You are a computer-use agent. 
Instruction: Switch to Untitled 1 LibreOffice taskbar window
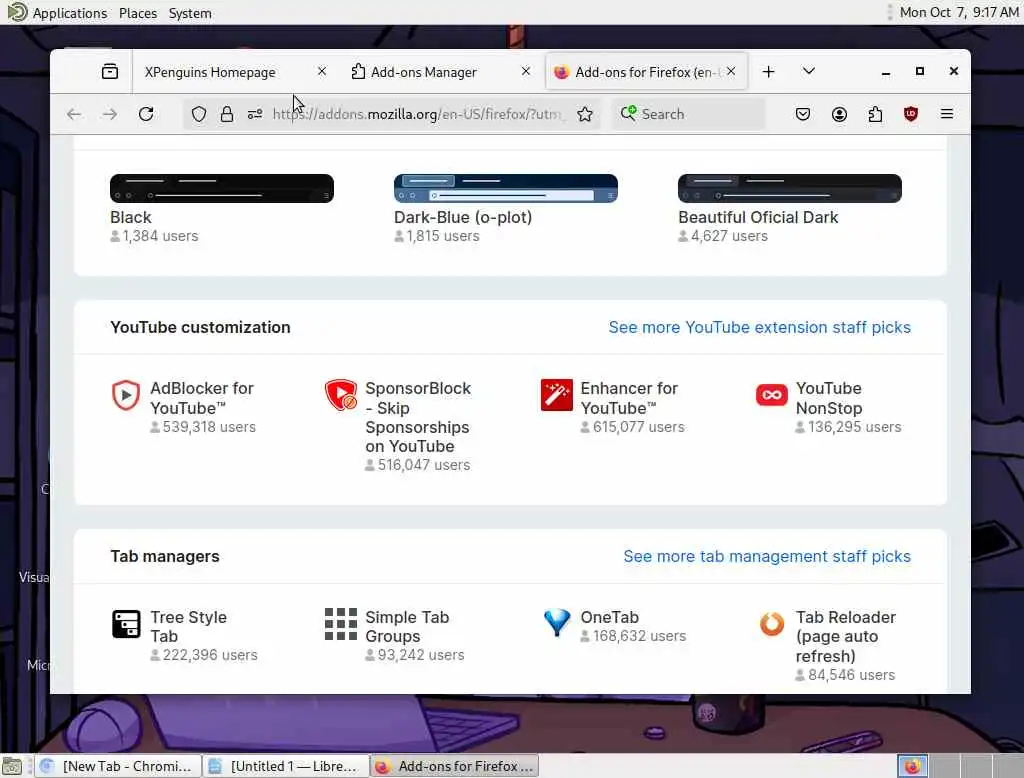285,766
